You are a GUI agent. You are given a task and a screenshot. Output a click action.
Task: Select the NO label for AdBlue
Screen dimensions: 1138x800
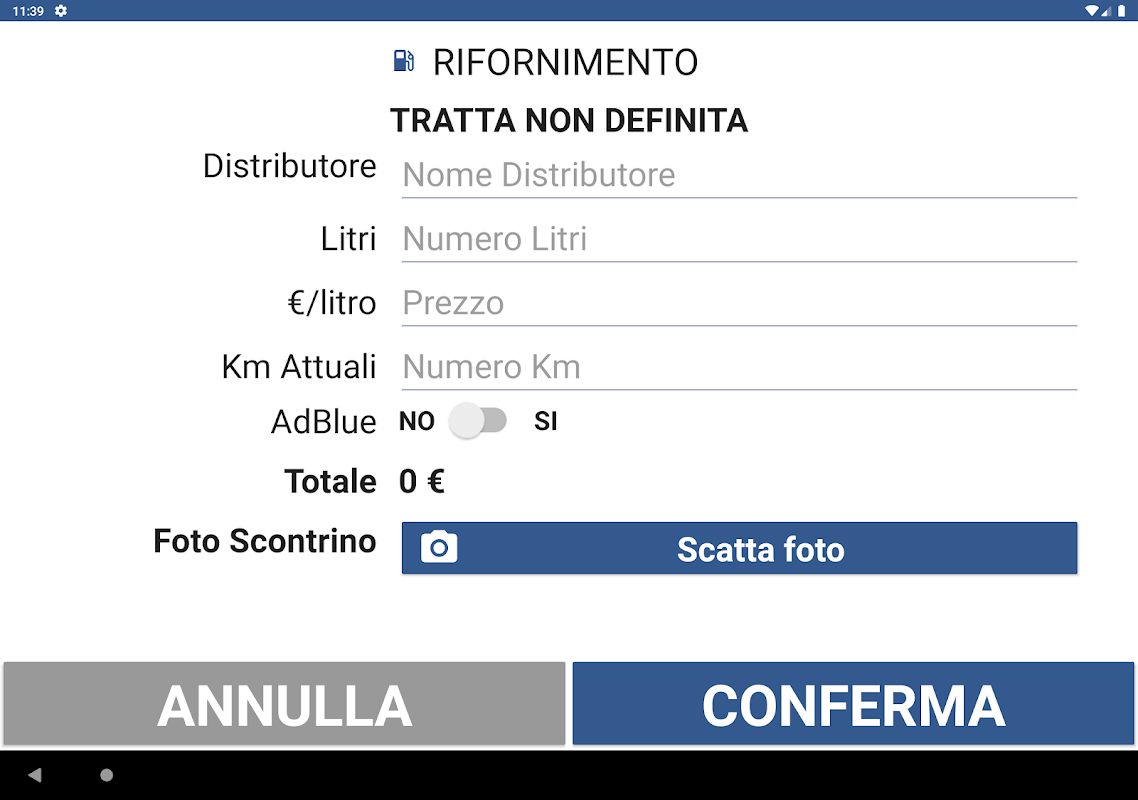pyautogui.click(x=416, y=422)
